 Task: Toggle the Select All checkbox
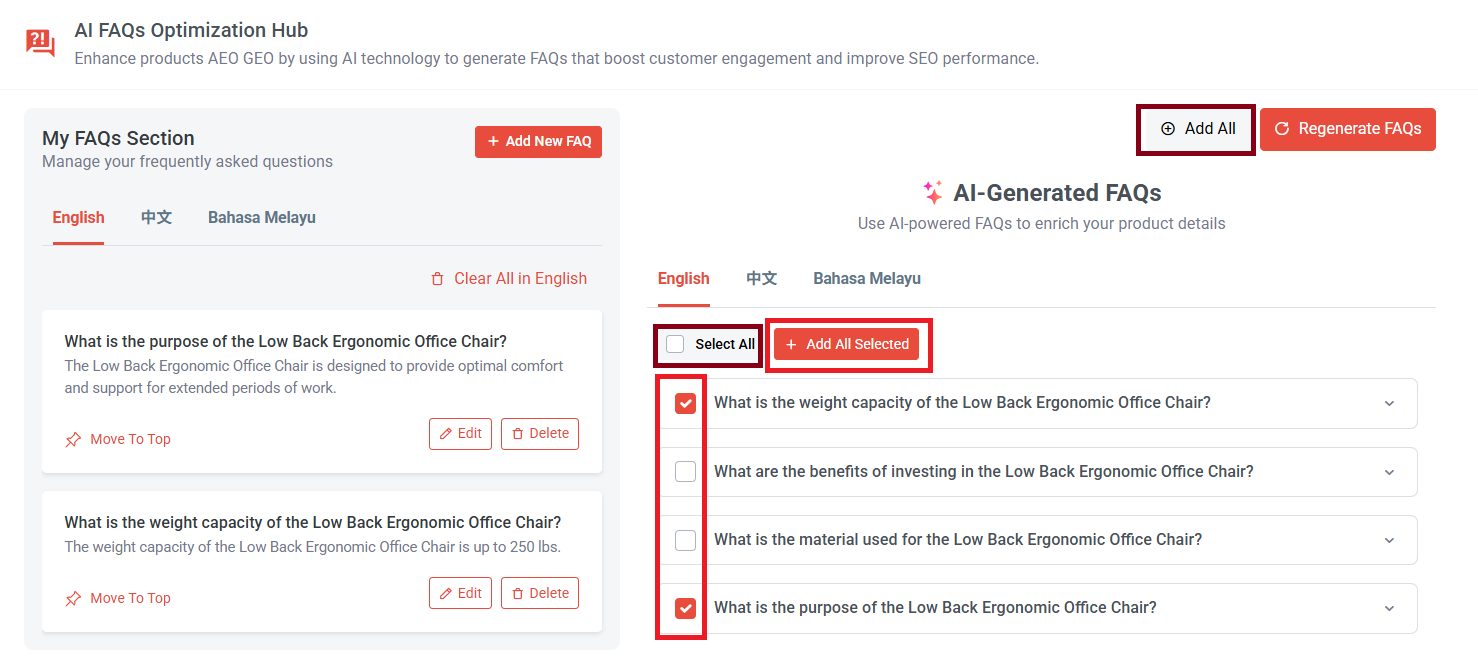coord(676,343)
